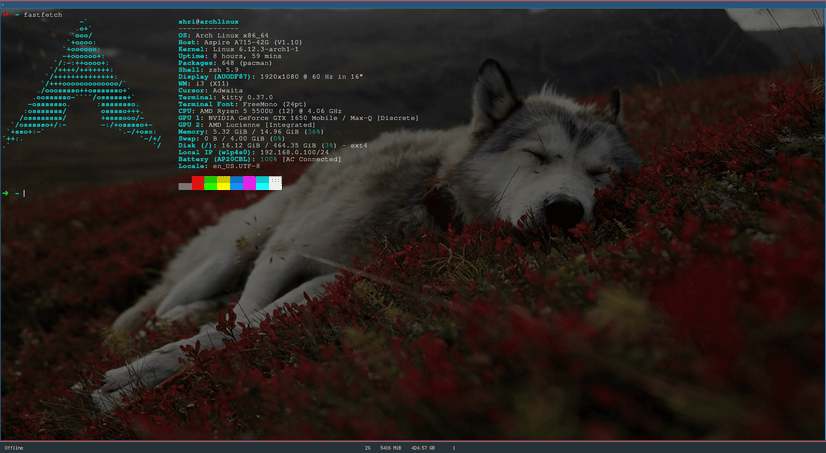Click the Battery line showing AC Connected
The width and height of the screenshot is (826, 453).
260,159
